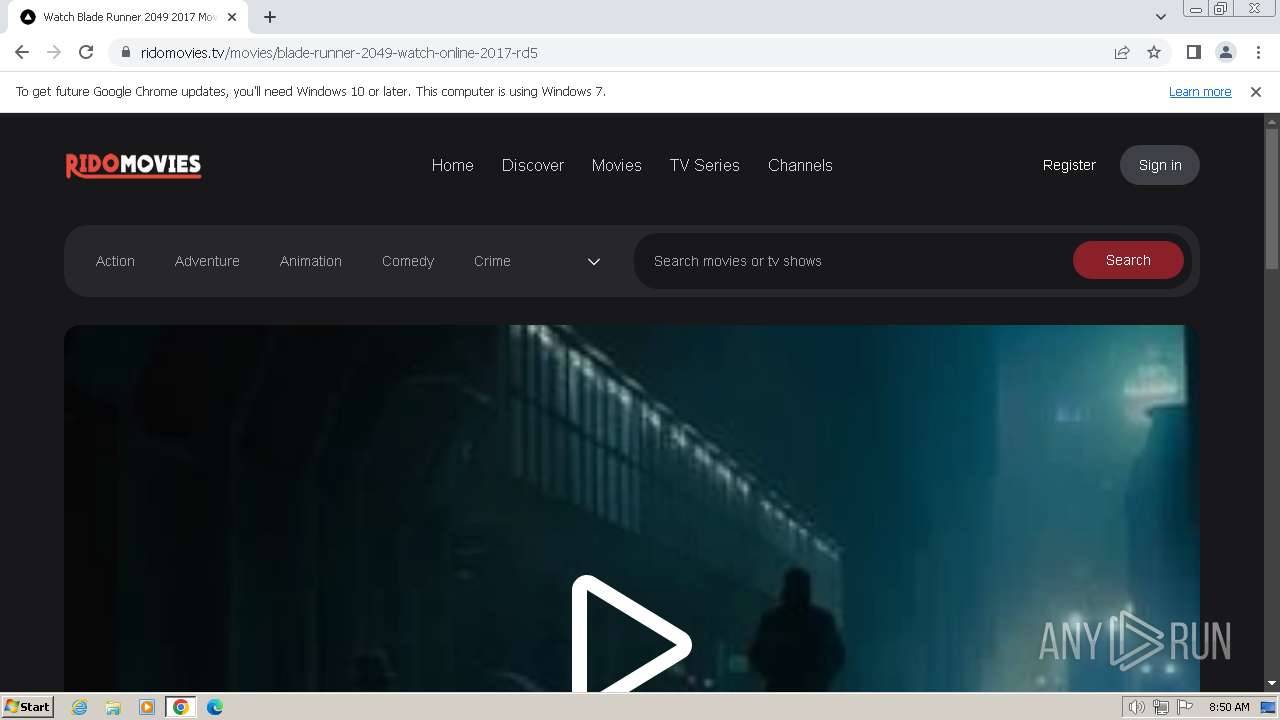Click the RidoMovies logo
This screenshot has width=1280, height=720.
click(134, 165)
